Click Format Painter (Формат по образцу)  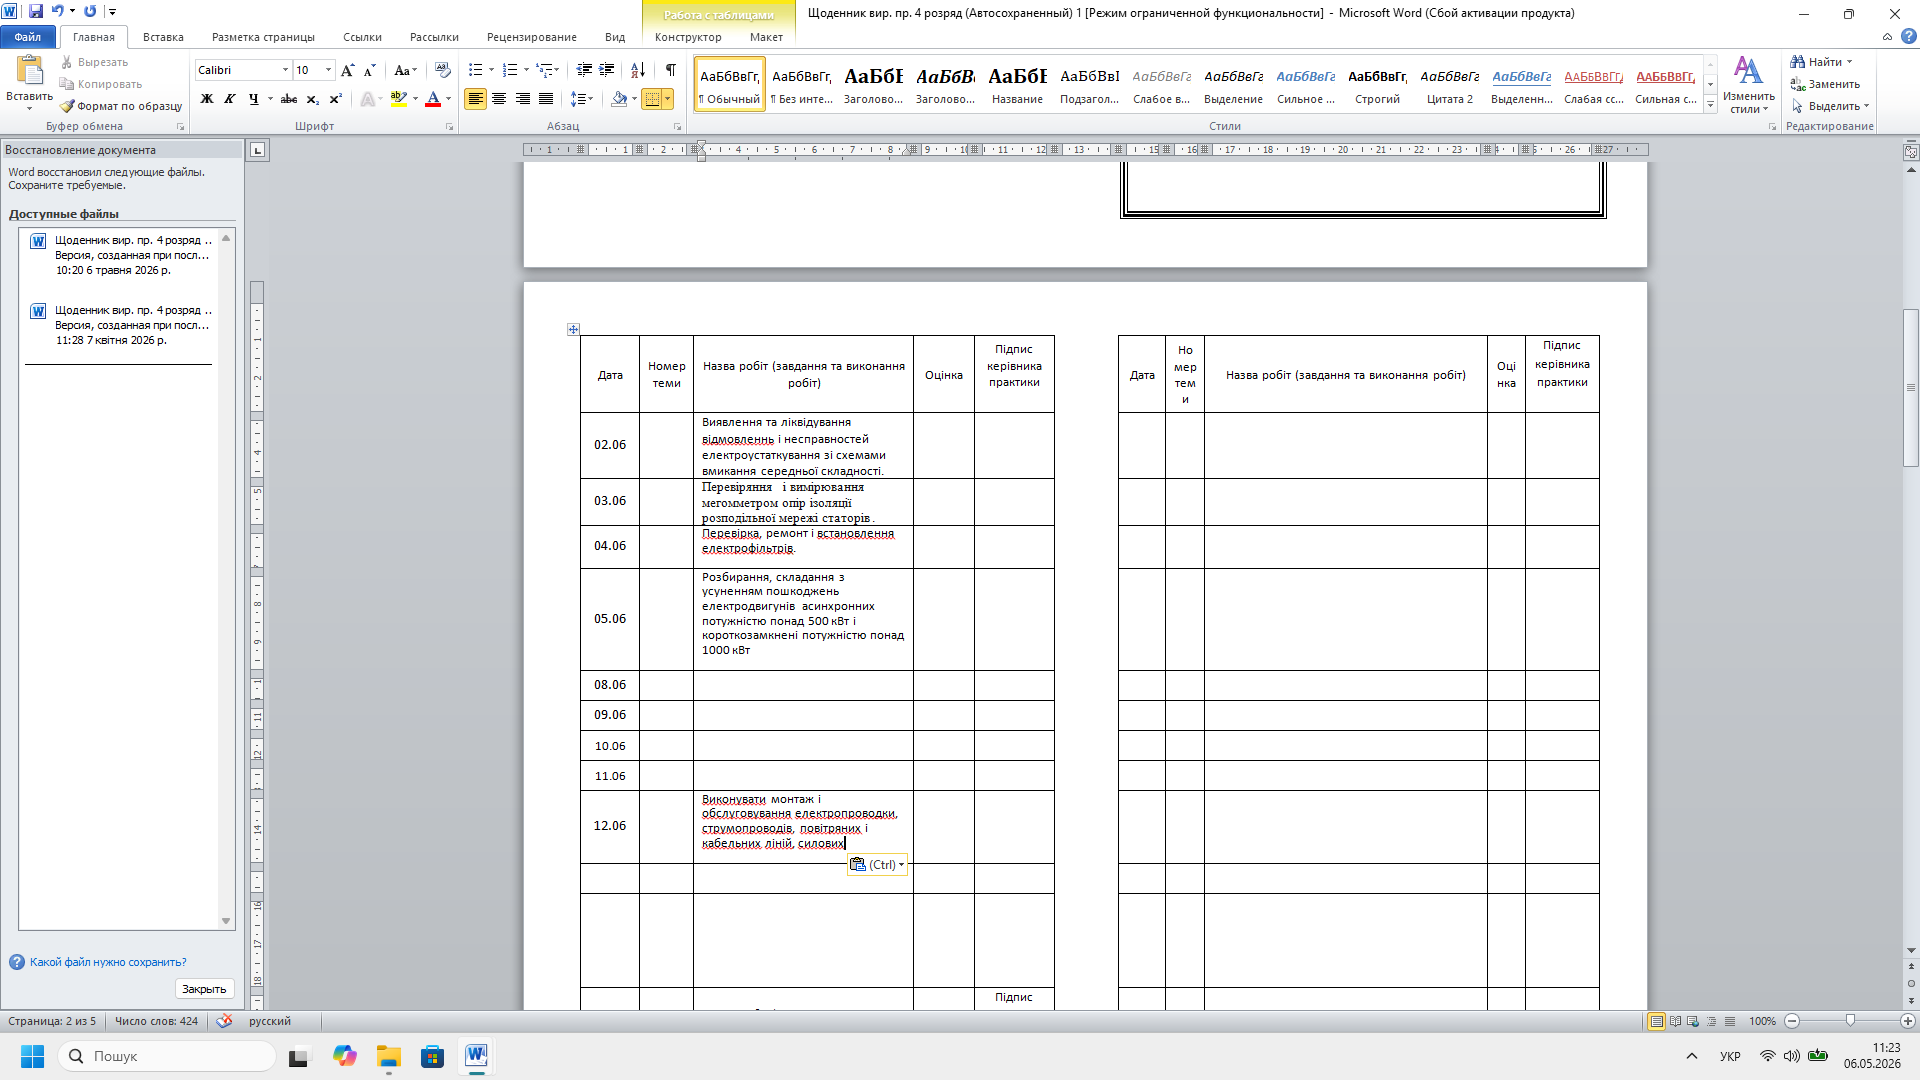pos(121,106)
